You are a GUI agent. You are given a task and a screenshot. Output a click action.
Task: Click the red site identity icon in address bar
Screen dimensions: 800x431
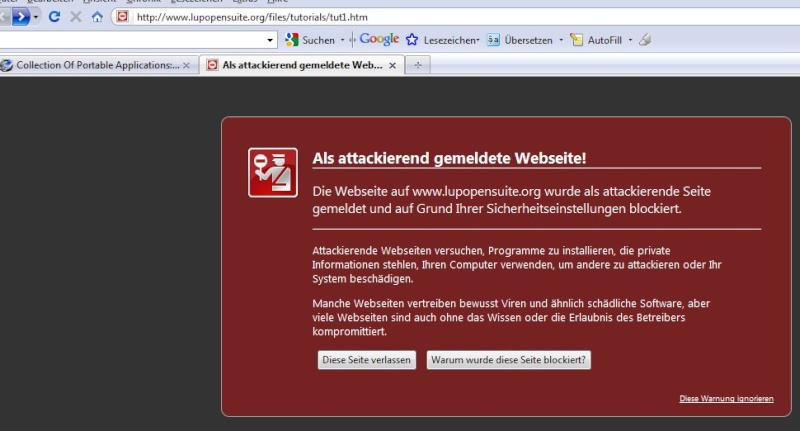pyautogui.click(x=122, y=17)
